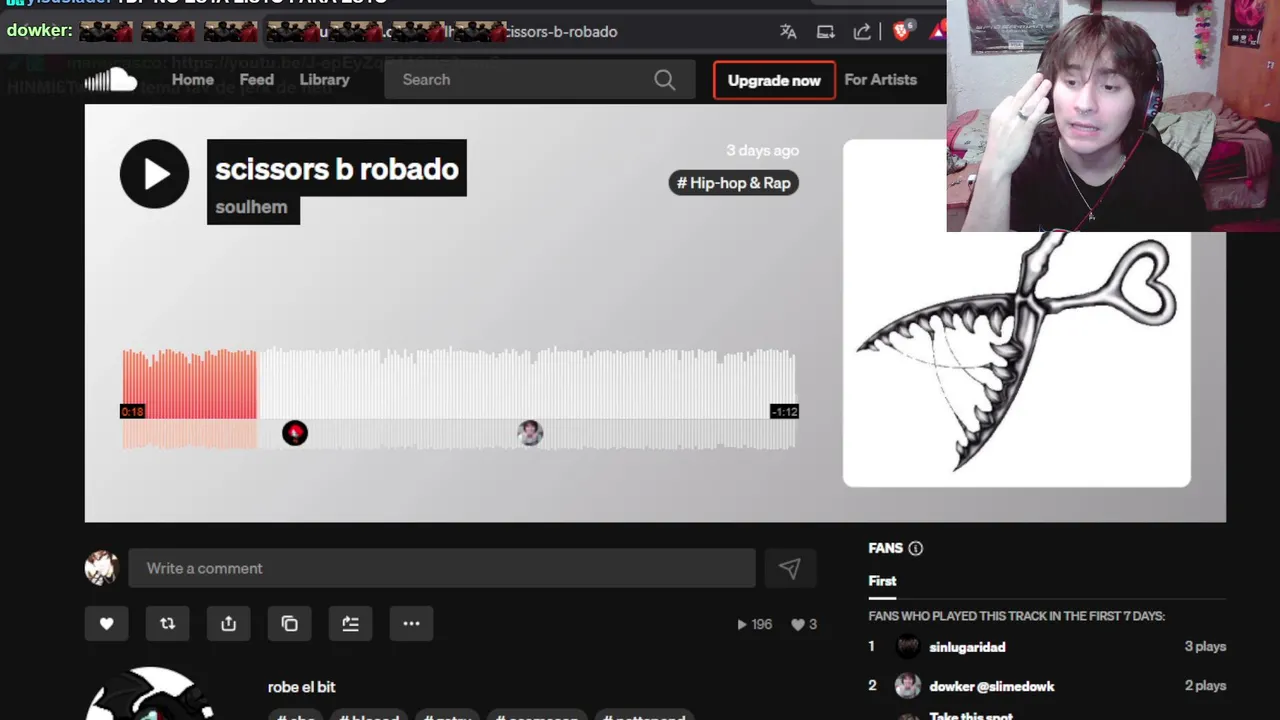This screenshot has width=1280, height=720.
Task: Click the 3 plays text for sinlugaridad
Action: pos(1205,647)
